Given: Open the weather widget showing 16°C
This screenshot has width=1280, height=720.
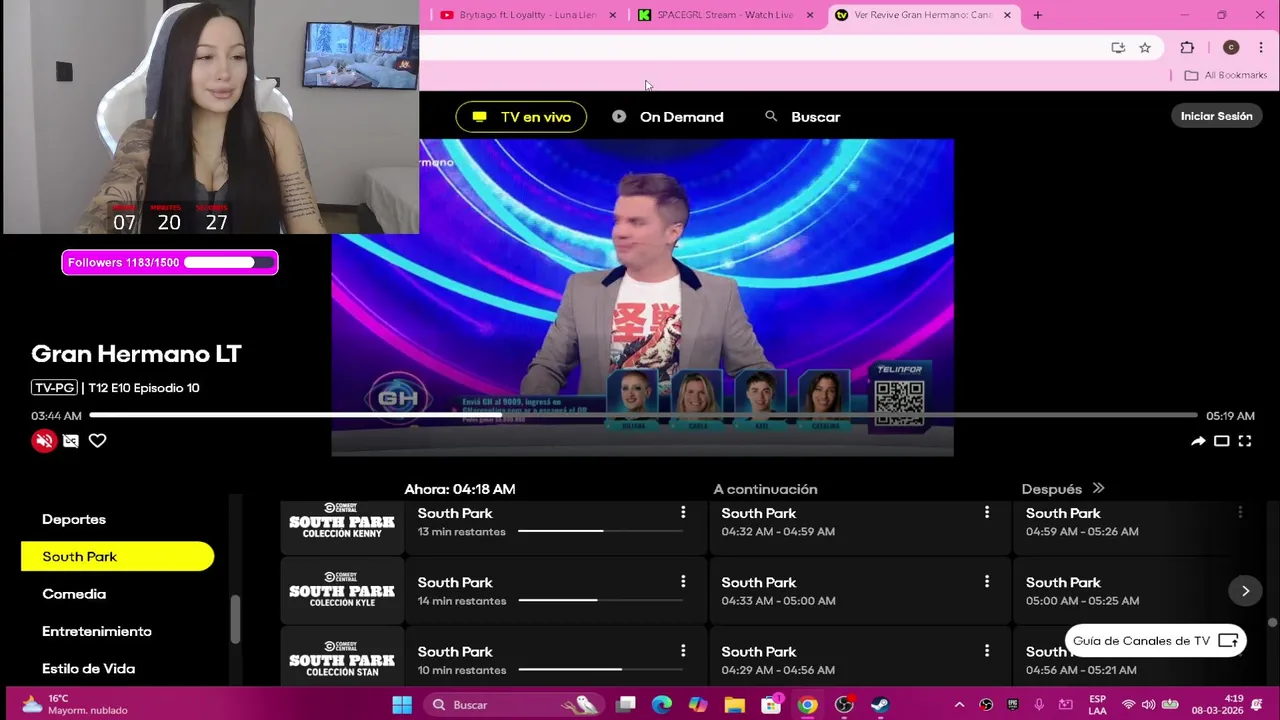Looking at the screenshot, I should [75, 705].
